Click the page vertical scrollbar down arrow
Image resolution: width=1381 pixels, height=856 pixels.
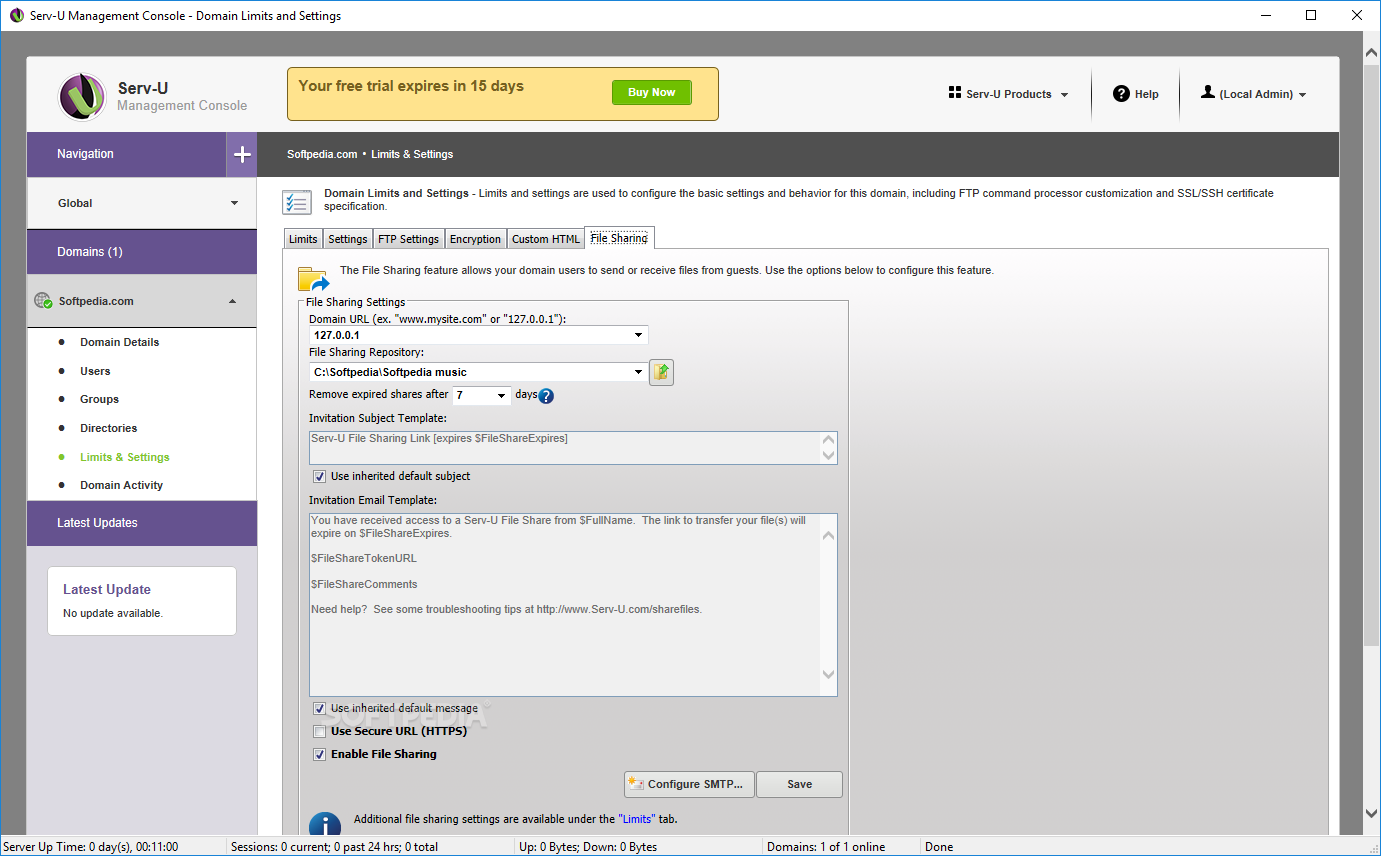[1372, 814]
